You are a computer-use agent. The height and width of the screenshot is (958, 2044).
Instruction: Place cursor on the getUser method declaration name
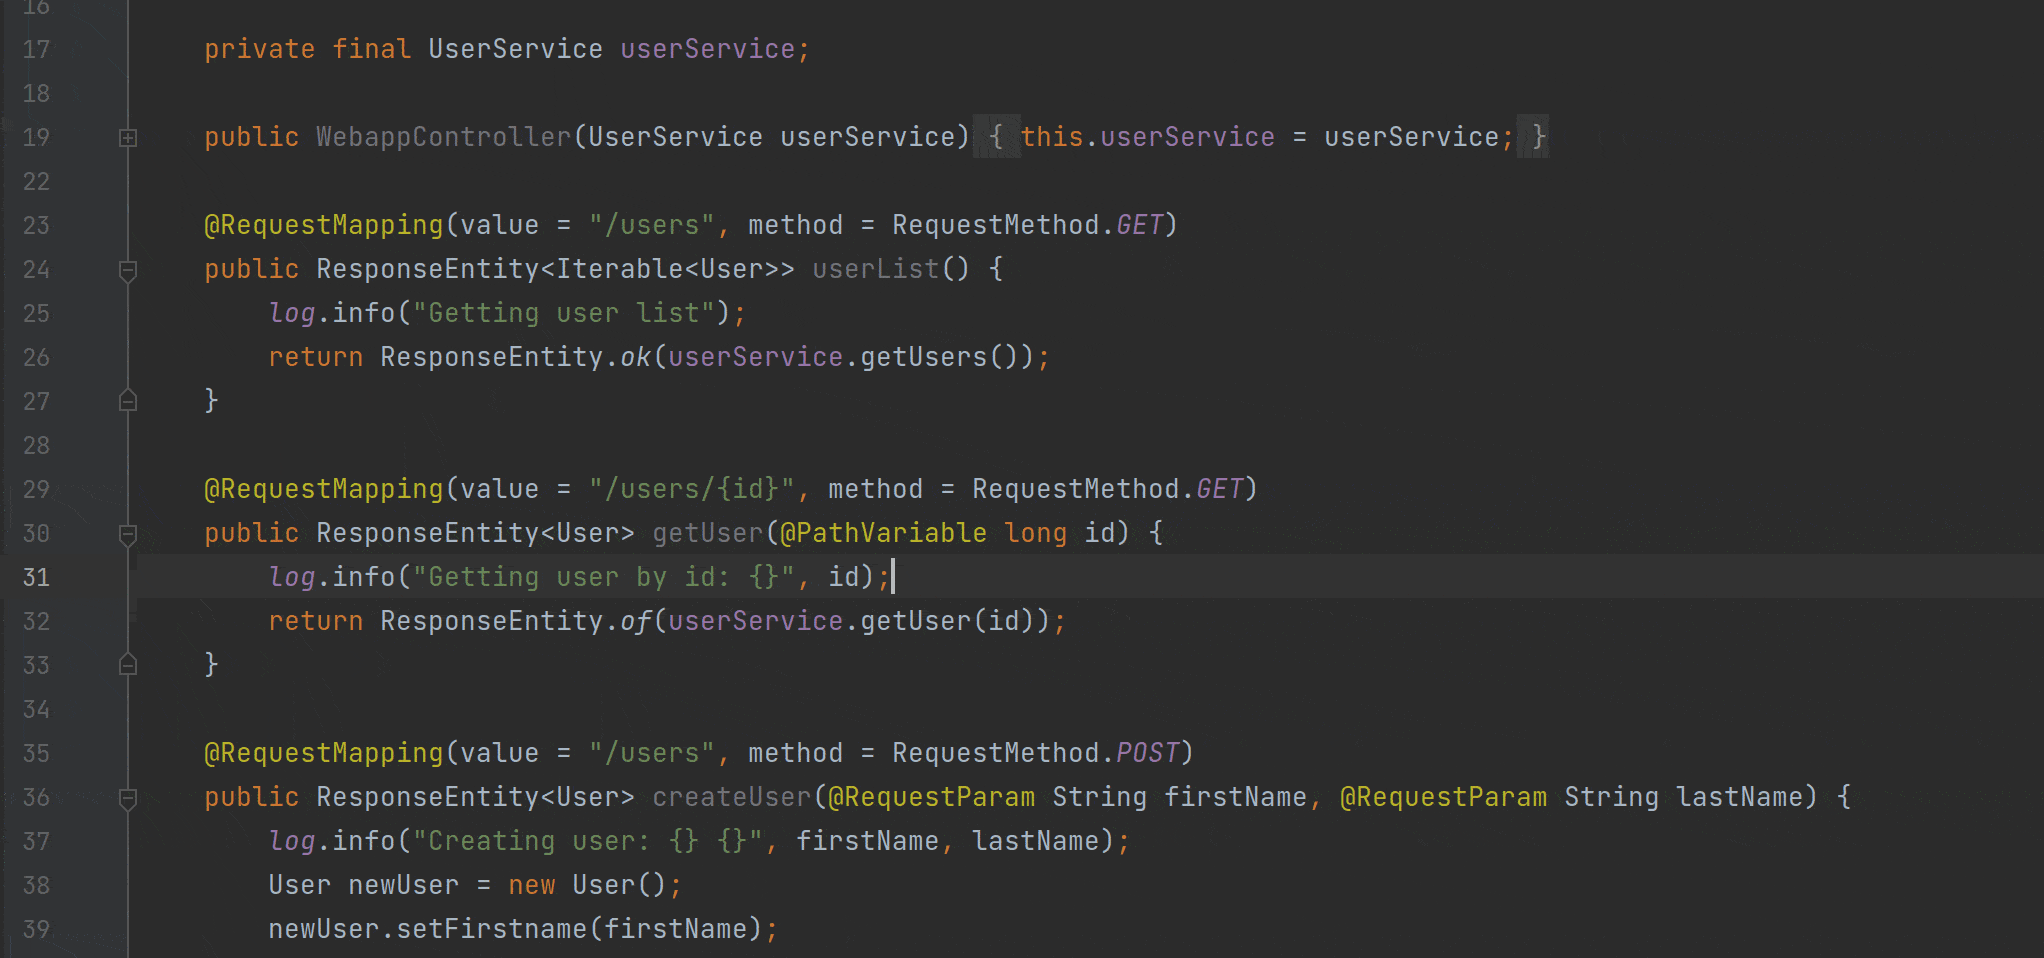(707, 533)
